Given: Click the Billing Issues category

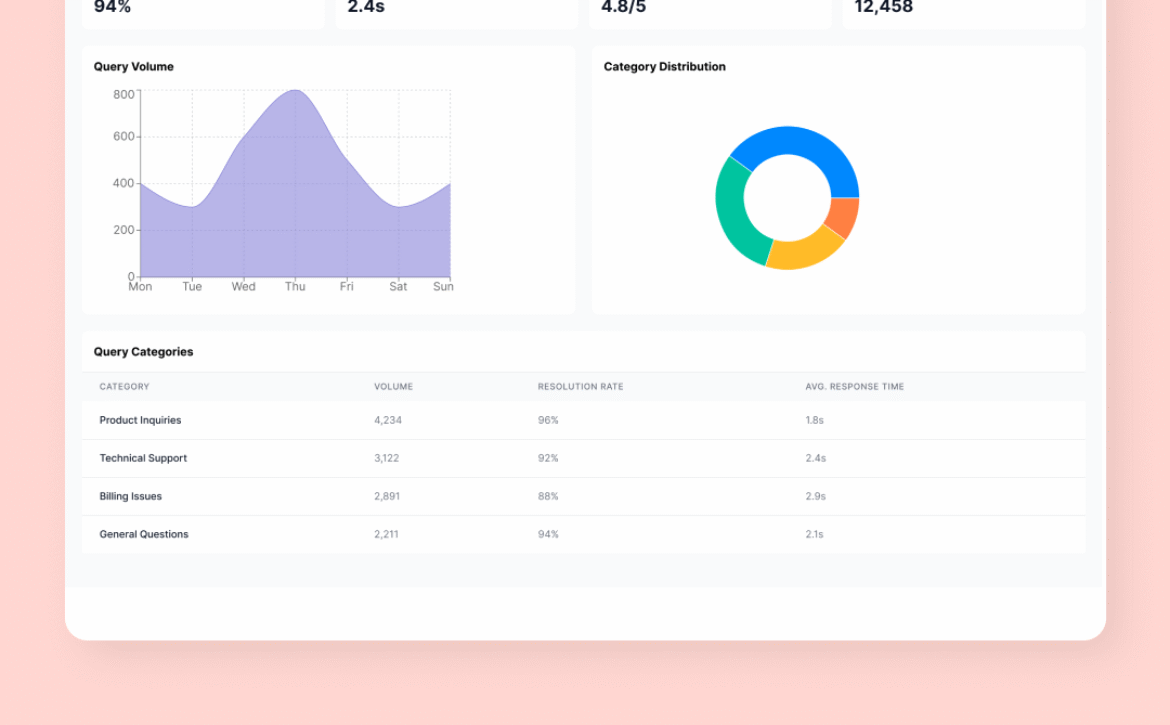Looking at the screenshot, I should pos(130,497).
